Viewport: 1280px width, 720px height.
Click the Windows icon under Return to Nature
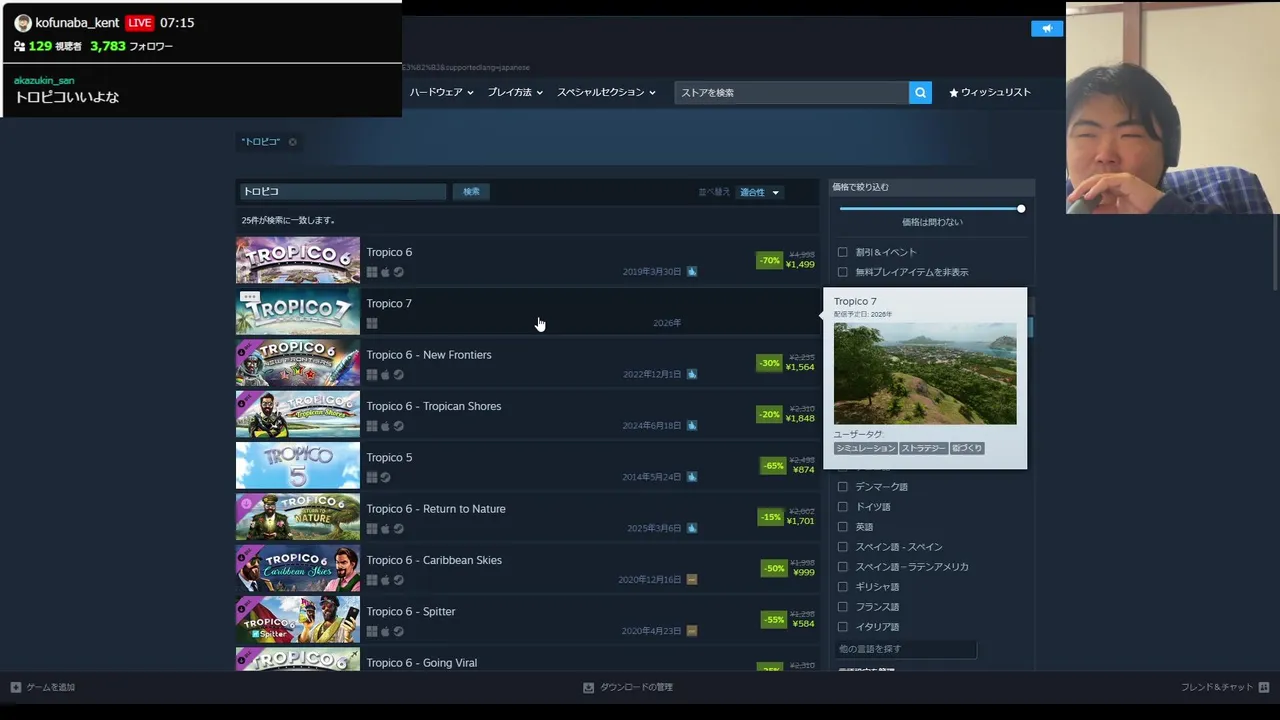372,529
